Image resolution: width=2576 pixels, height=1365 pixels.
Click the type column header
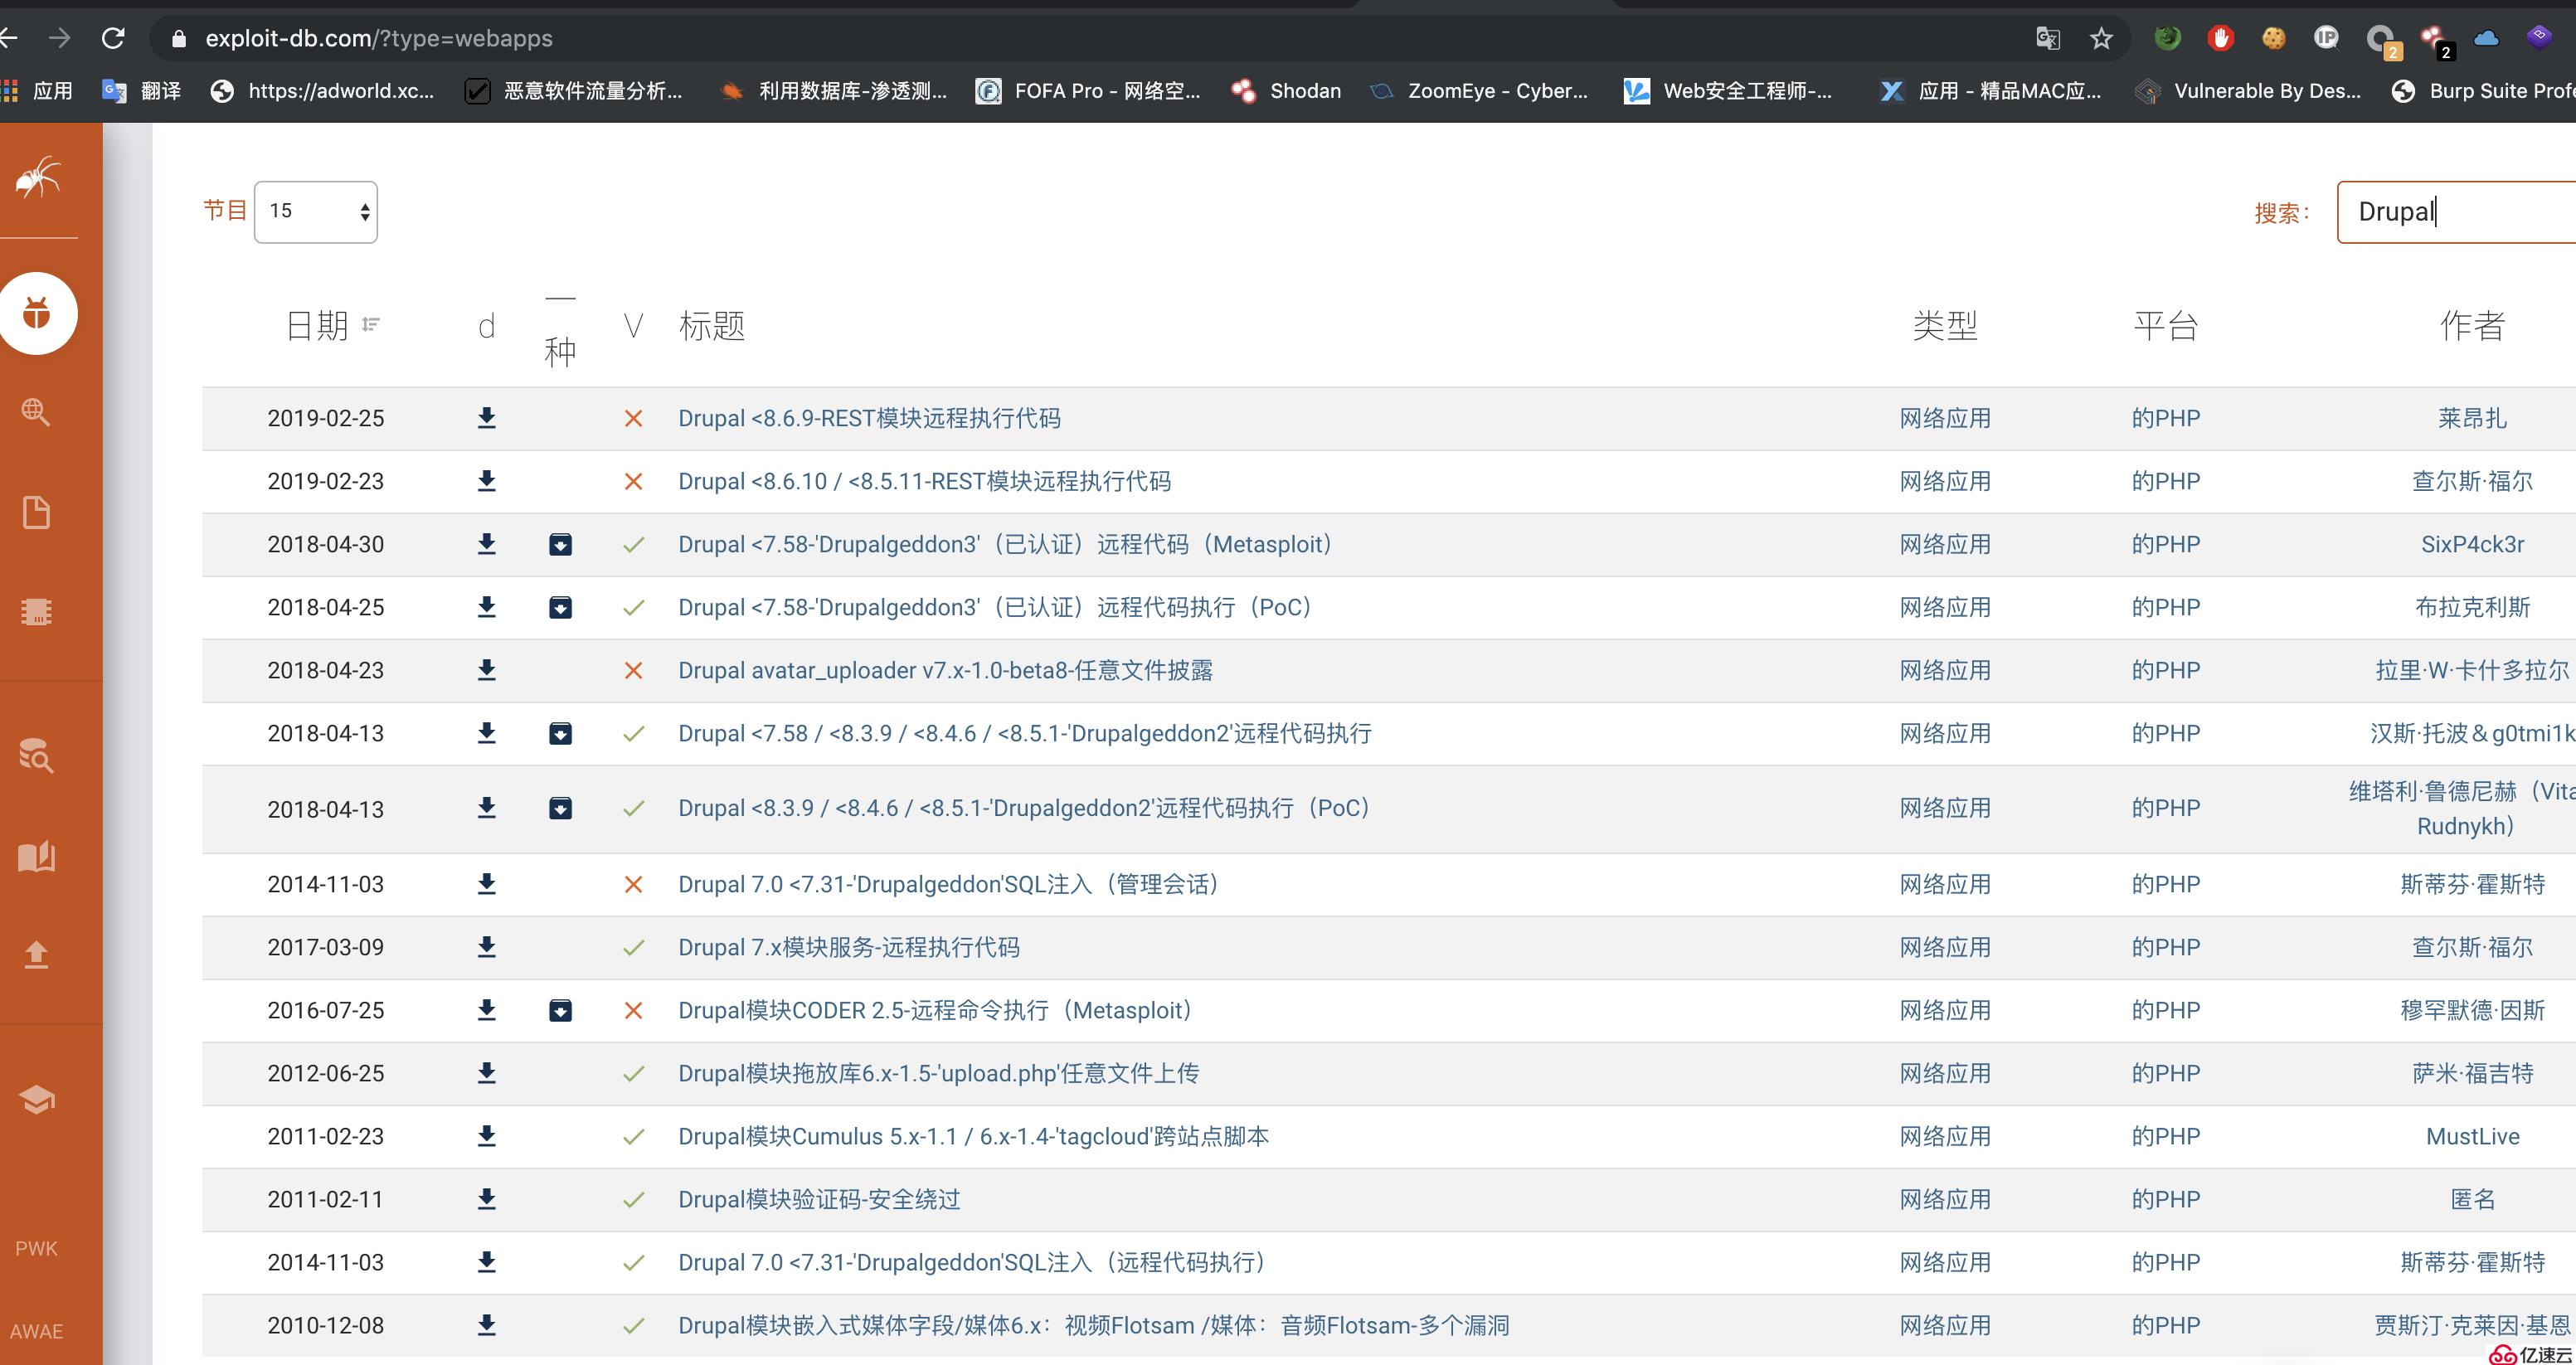tap(1945, 325)
